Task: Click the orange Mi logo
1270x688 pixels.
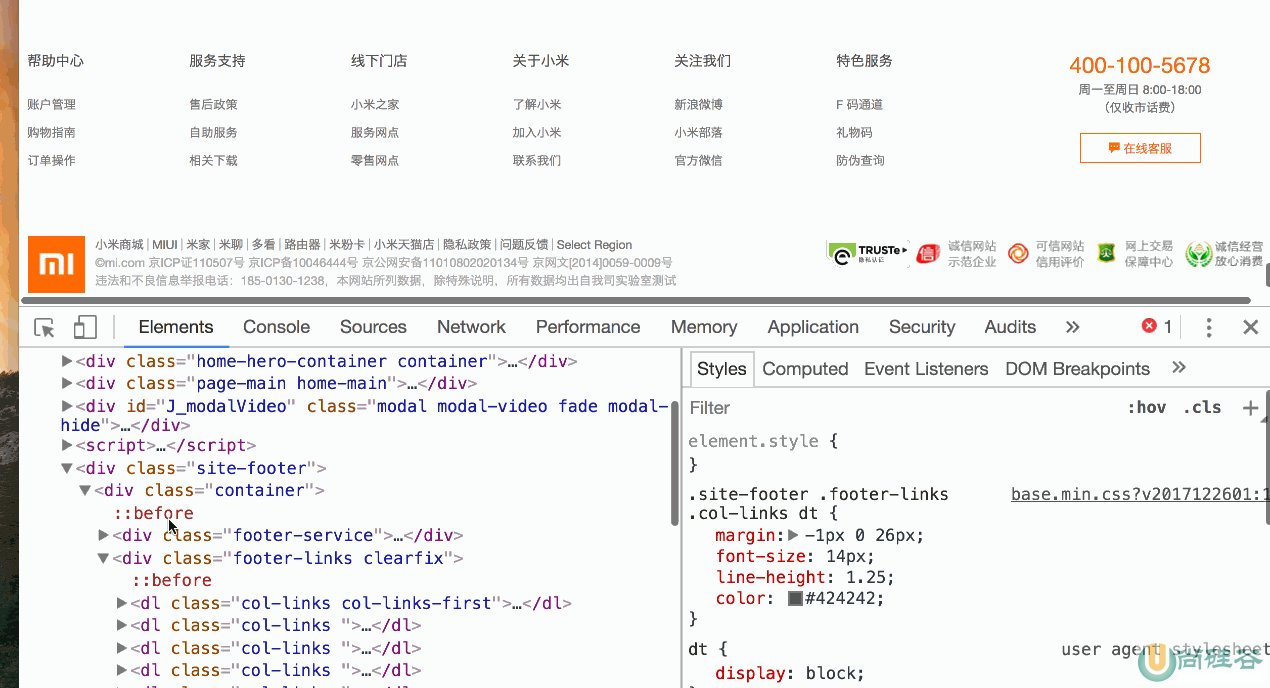Action: pos(56,264)
